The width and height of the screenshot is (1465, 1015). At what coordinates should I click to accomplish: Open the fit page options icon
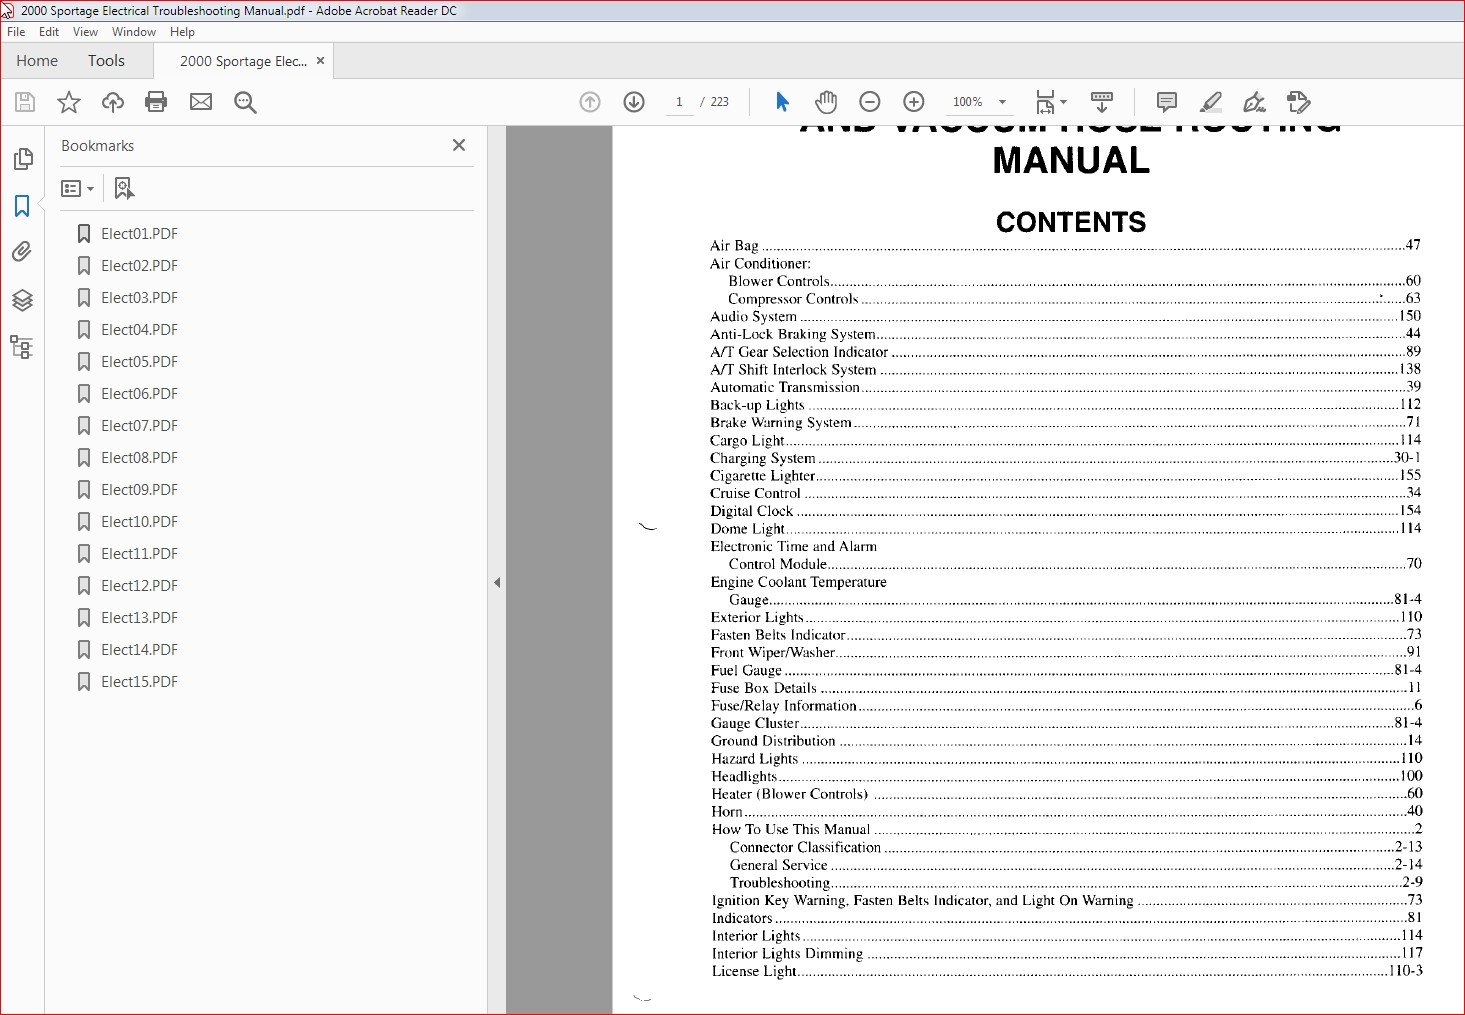coord(1051,102)
